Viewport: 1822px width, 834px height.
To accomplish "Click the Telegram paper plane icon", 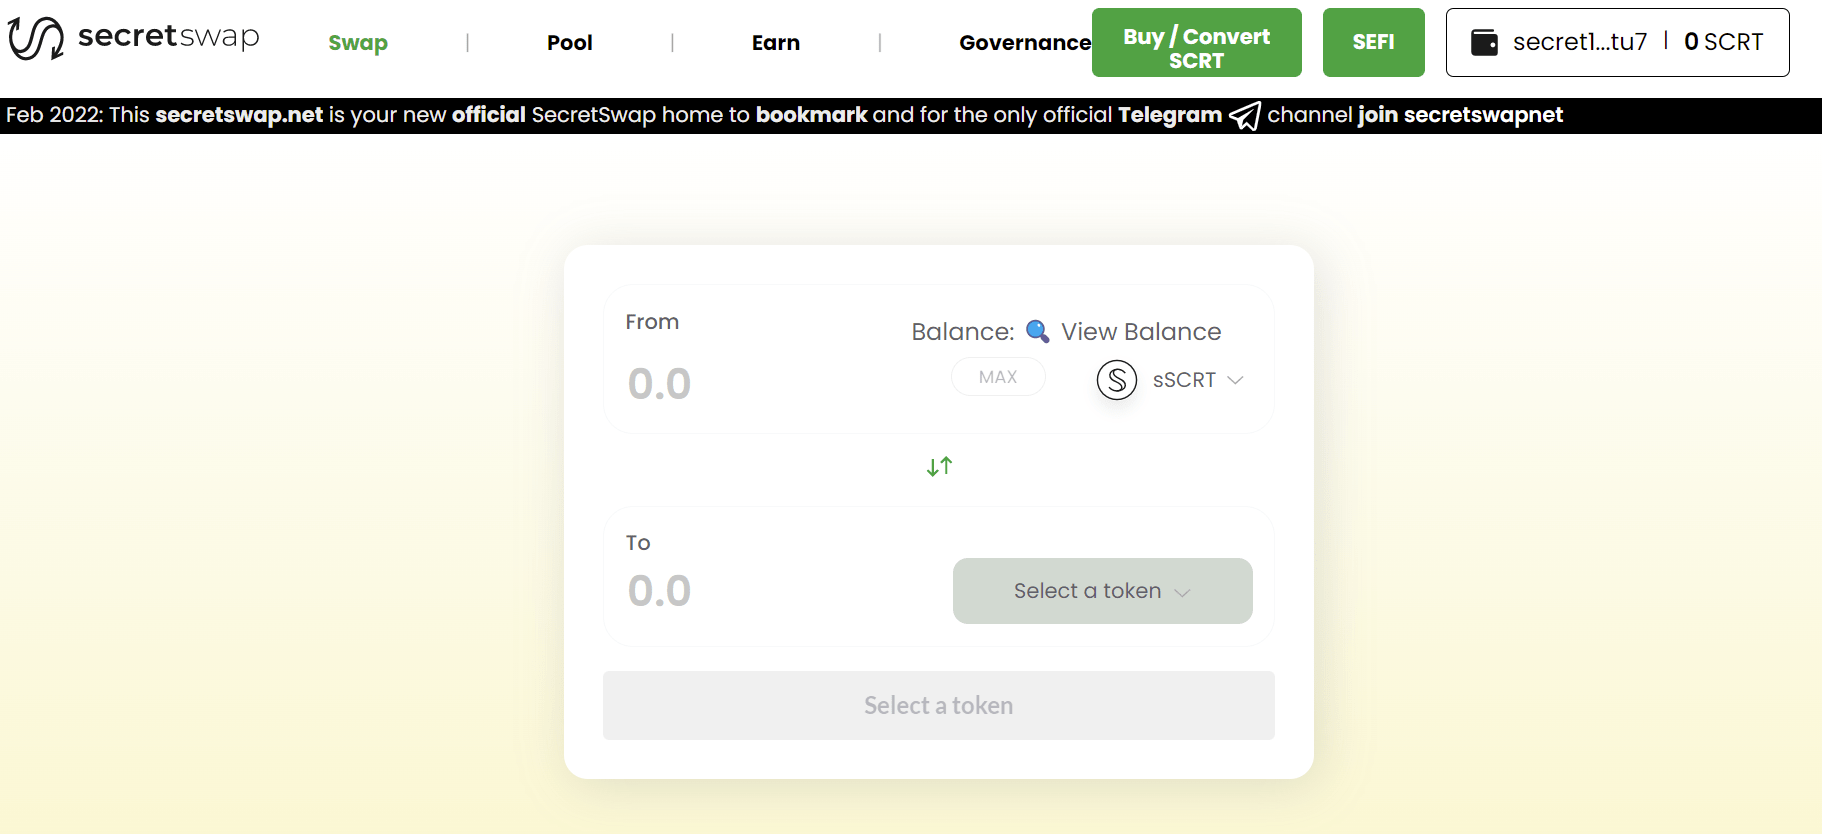I will pos(1244,116).
